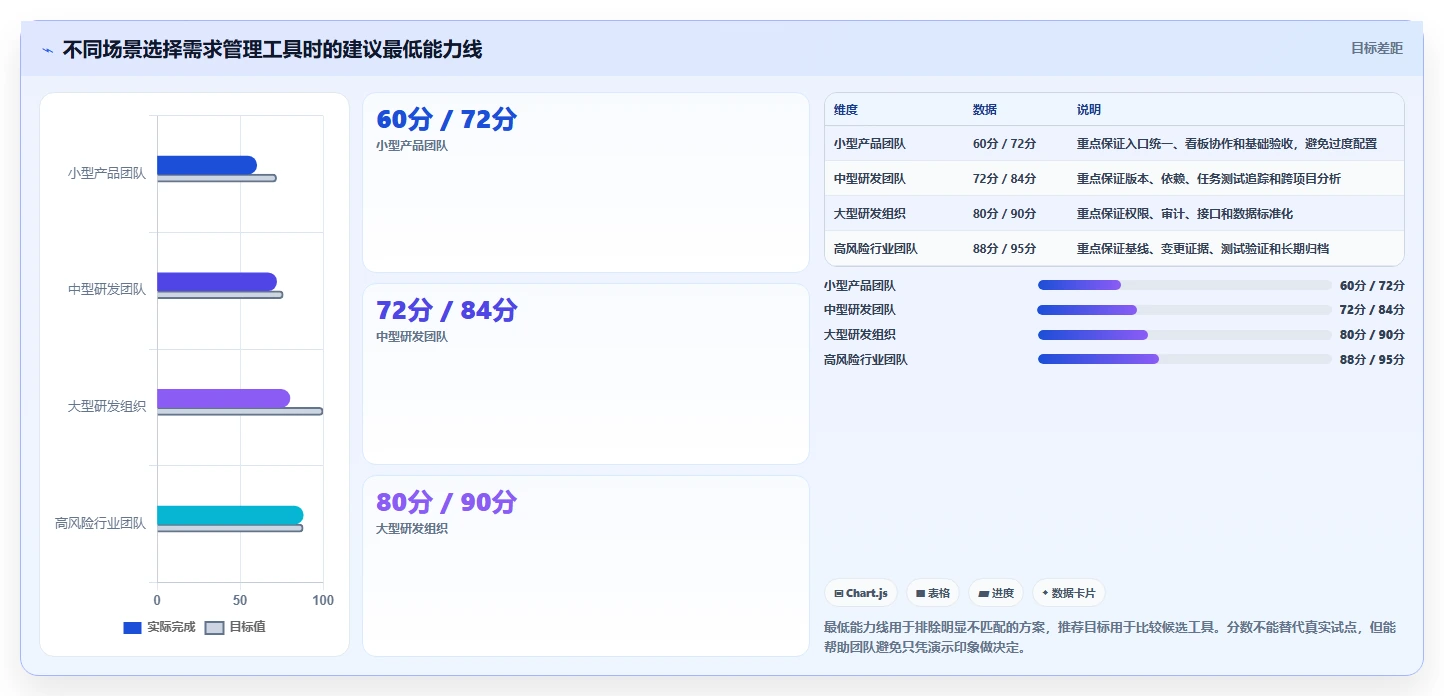Click the 数据卡片 tag chip
Image resolution: width=1444 pixels, height=696 pixels.
point(1069,593)
